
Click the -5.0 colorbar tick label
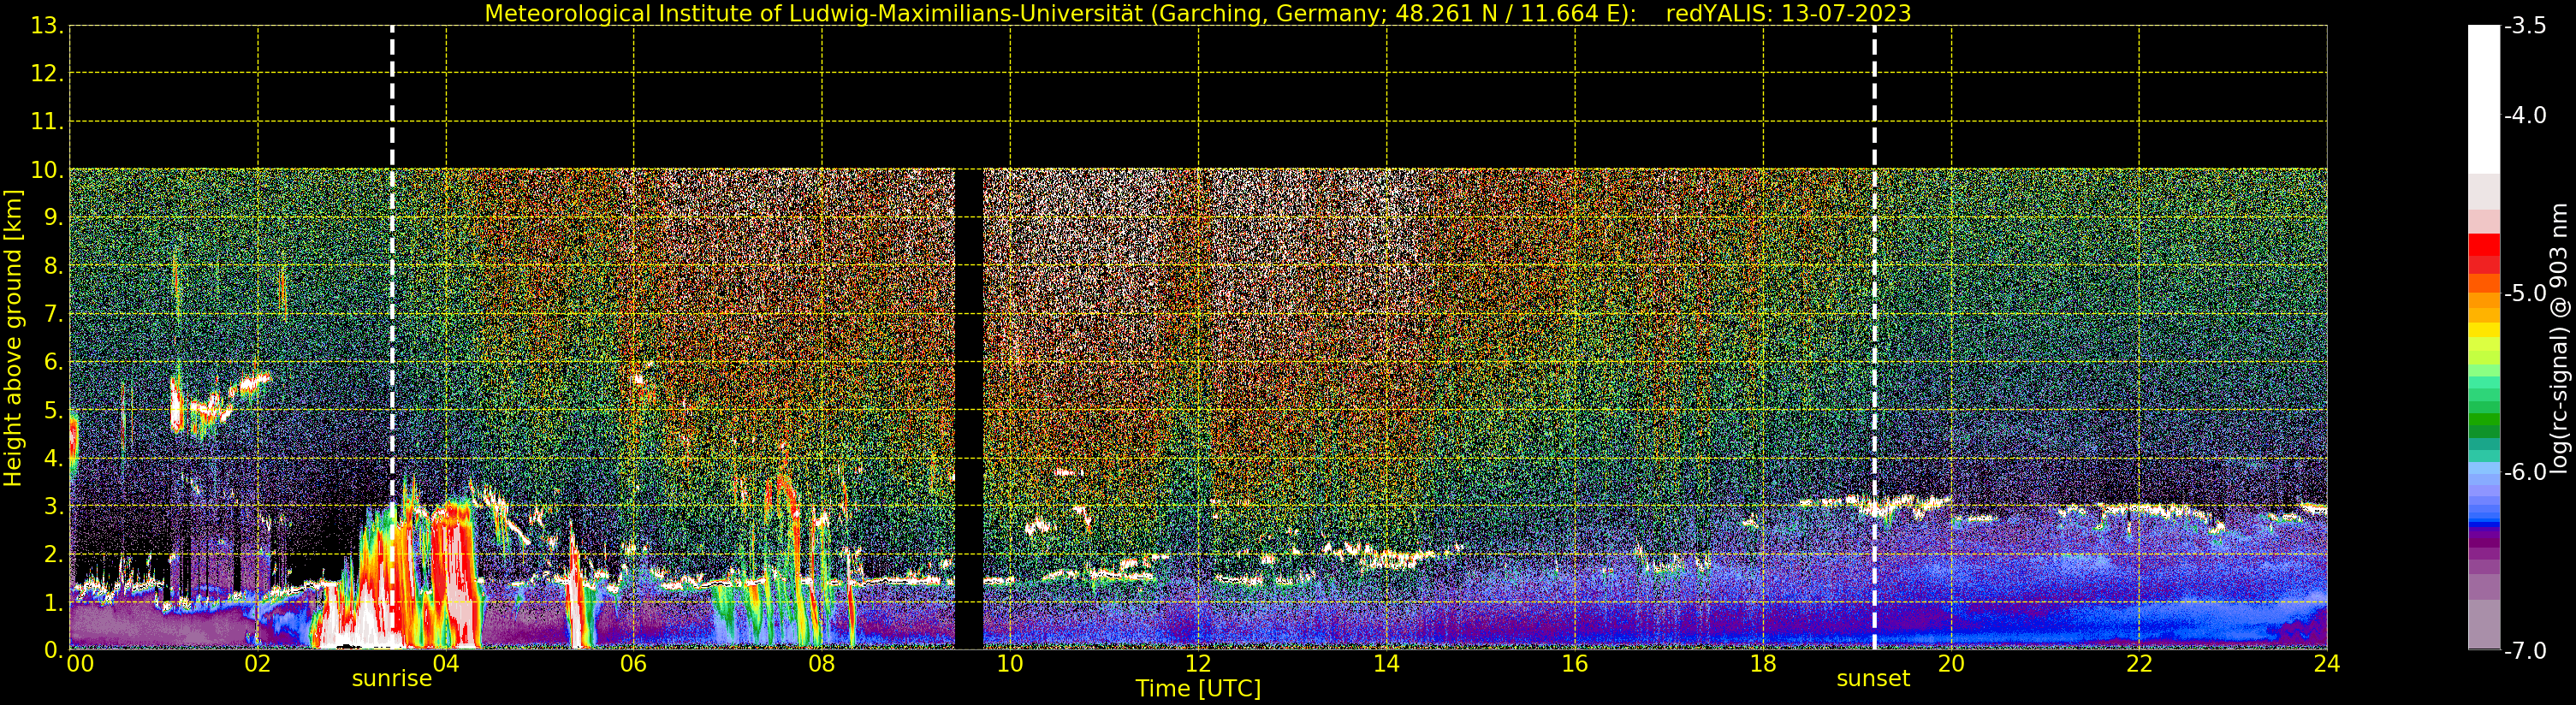coord(2525,293)
